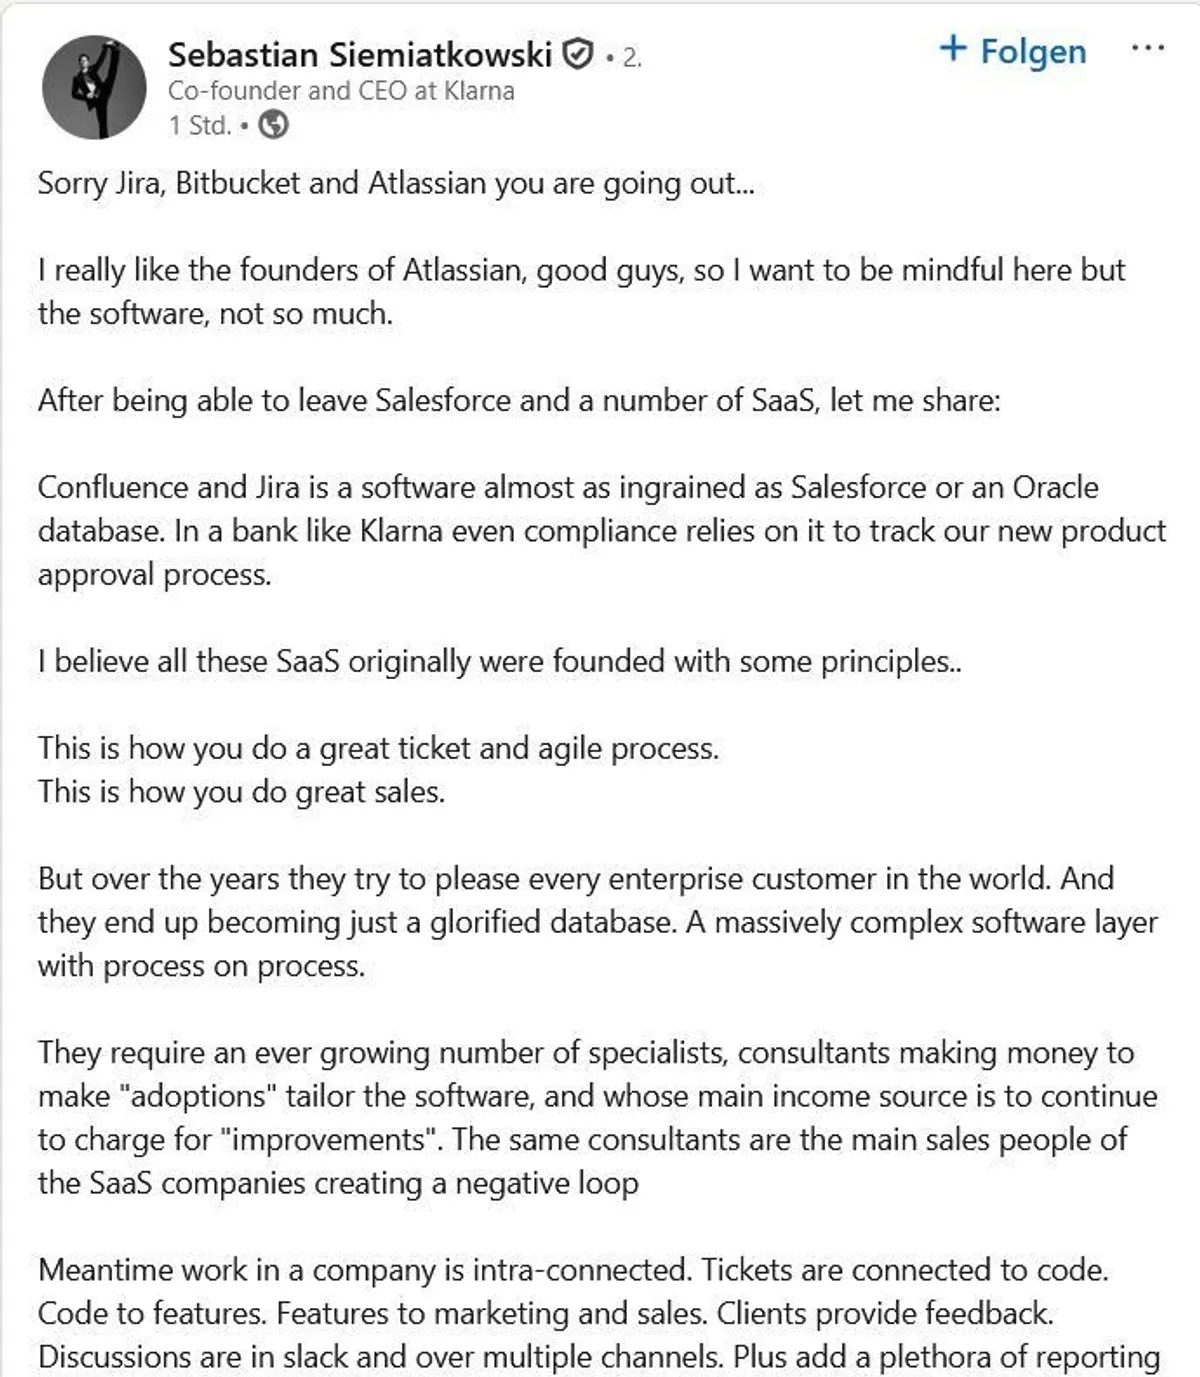Click the "Meantime work in a company" paragraph
The width and height of the screenshot is (1200, 1377).
coord(597,1313)
